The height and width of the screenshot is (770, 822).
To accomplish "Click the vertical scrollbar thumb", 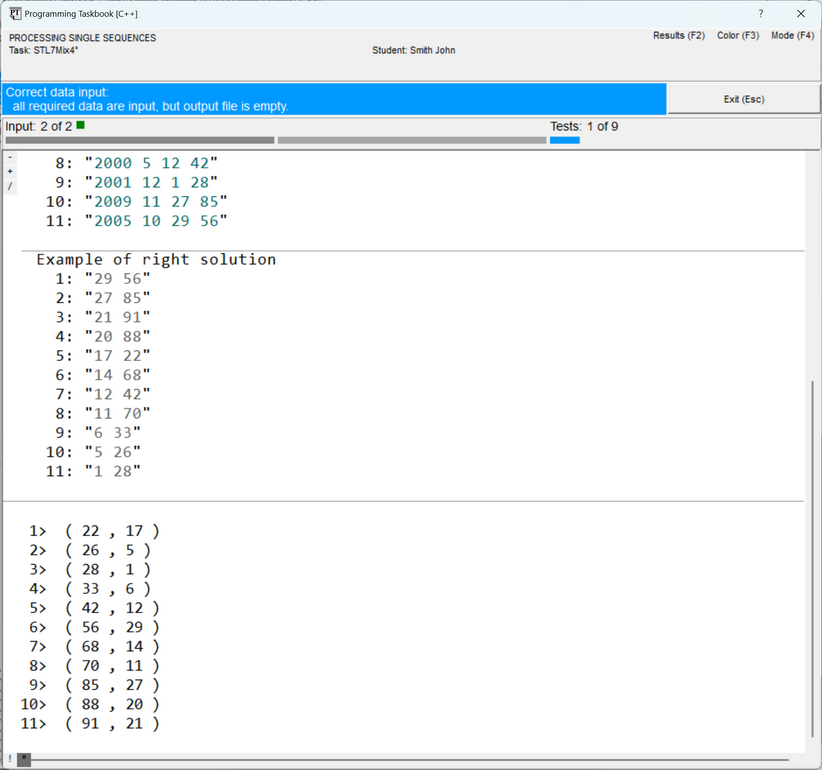I will click(x=813, y=560).
